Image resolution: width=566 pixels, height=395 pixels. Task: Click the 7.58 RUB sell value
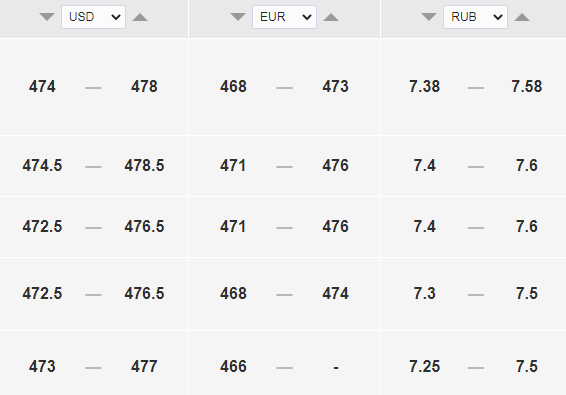[527, 87]
